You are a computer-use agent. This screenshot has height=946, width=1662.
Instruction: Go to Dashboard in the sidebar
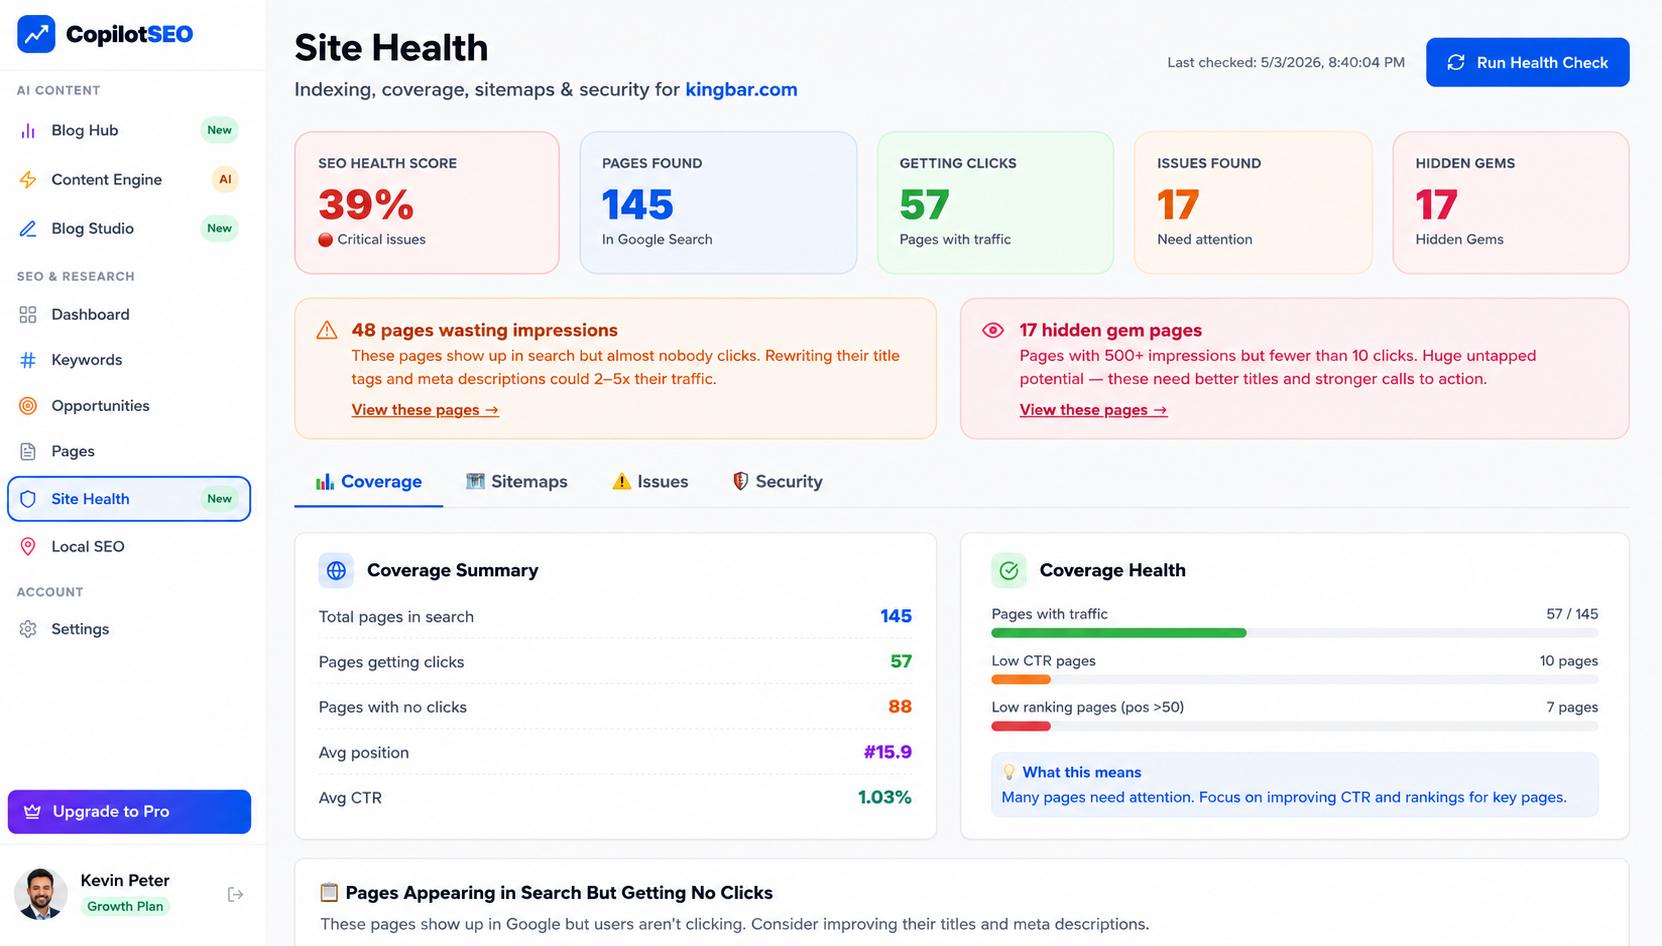point(129,315)
